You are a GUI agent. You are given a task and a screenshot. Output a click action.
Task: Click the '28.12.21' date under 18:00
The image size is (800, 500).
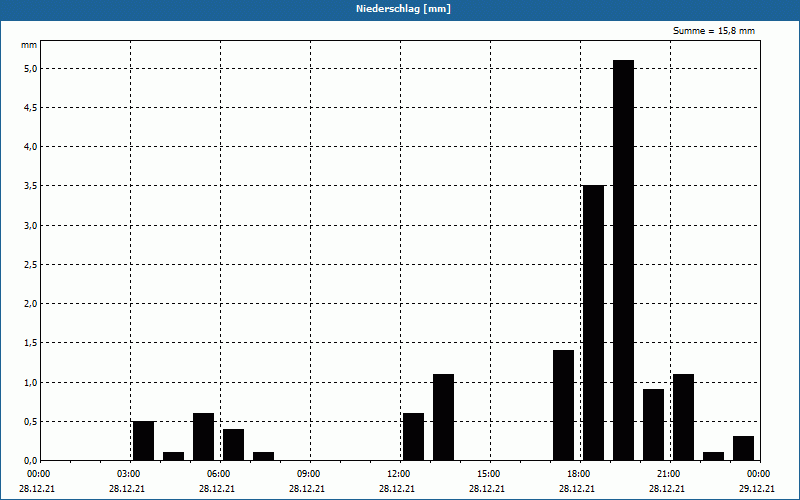(577, 488)
